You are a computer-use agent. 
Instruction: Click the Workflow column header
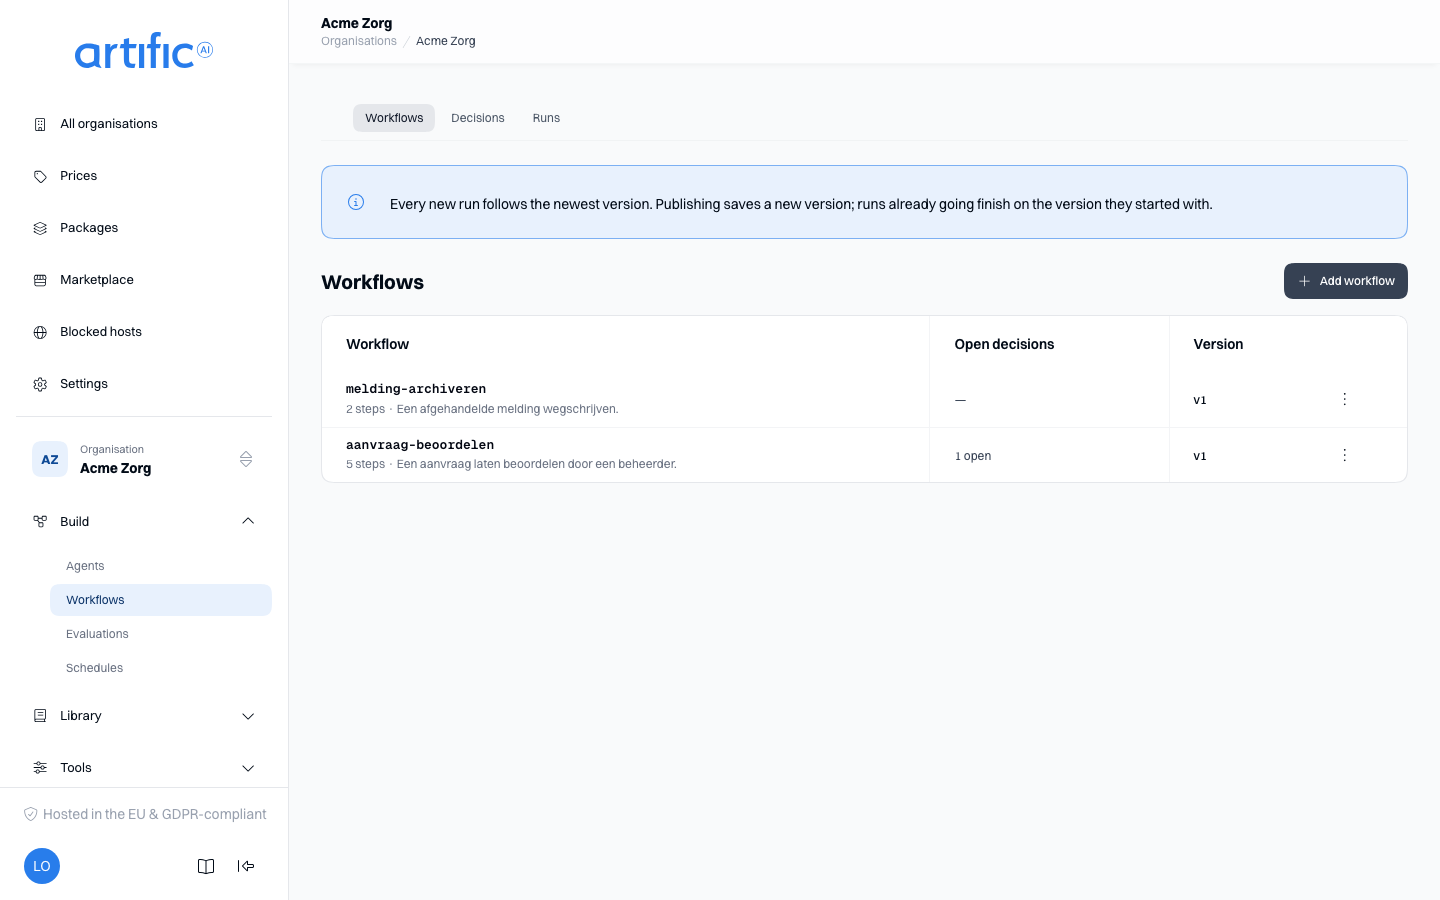coord(378,344)
